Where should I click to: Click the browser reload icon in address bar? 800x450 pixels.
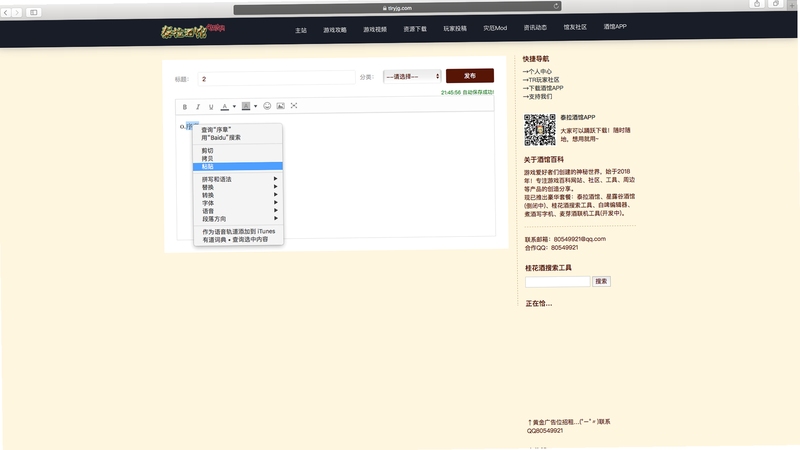pos(556,6)
